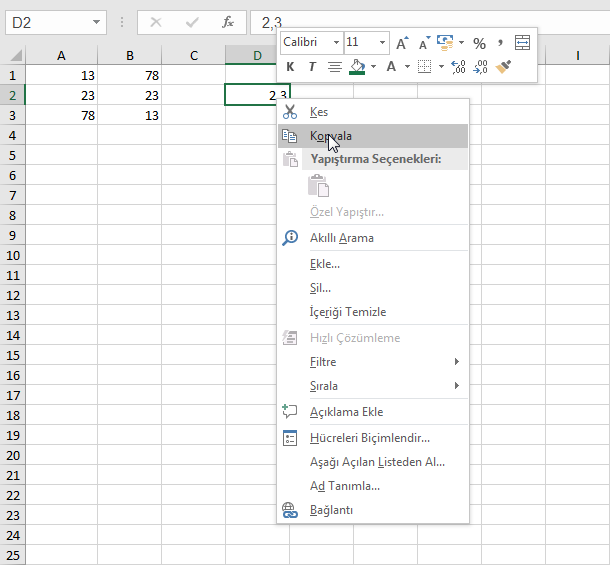Open the Calibri font name dropdown
610x565 pixels.
tap(337, 42)
